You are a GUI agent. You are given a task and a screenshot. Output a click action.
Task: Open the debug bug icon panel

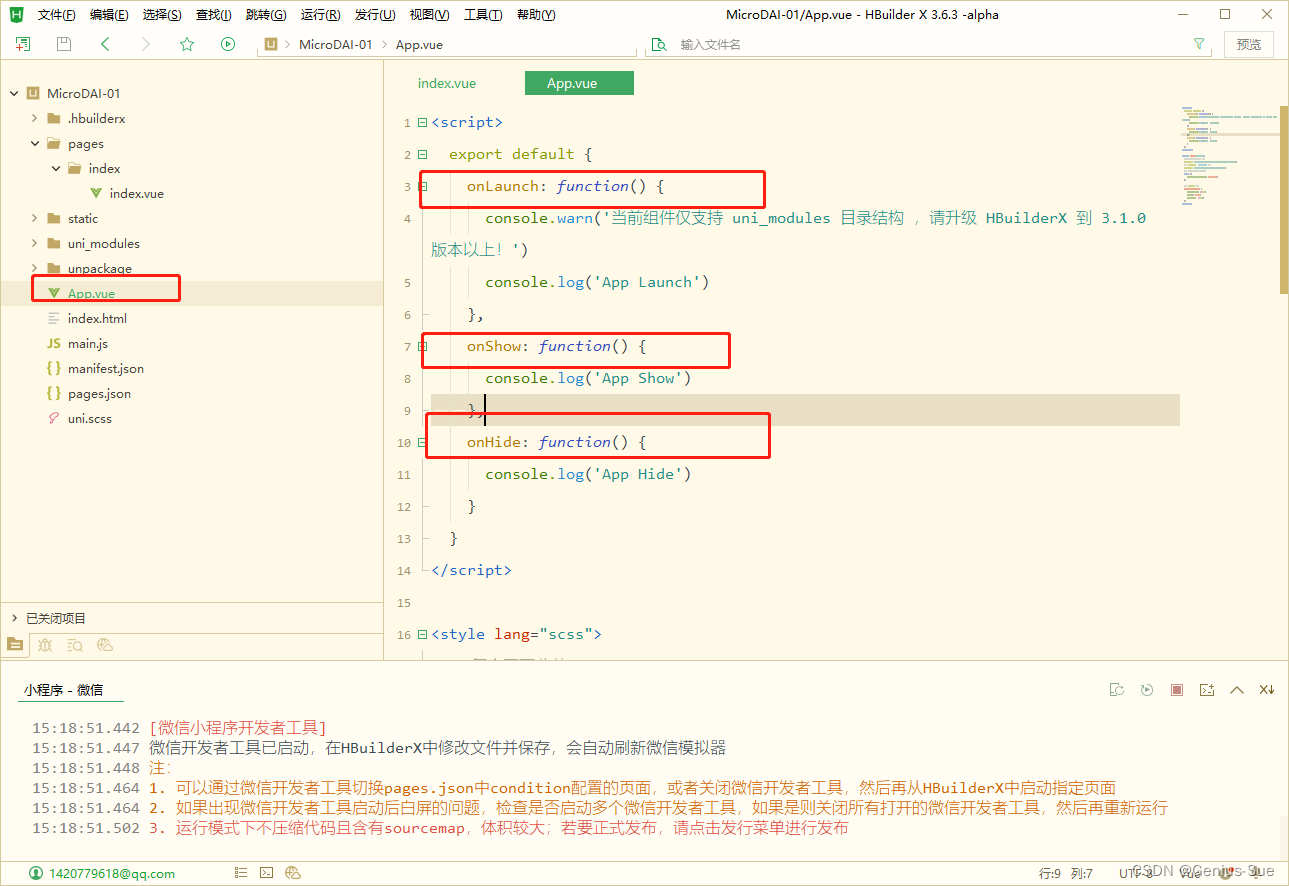pyautogui.click(x=45, y=645)
